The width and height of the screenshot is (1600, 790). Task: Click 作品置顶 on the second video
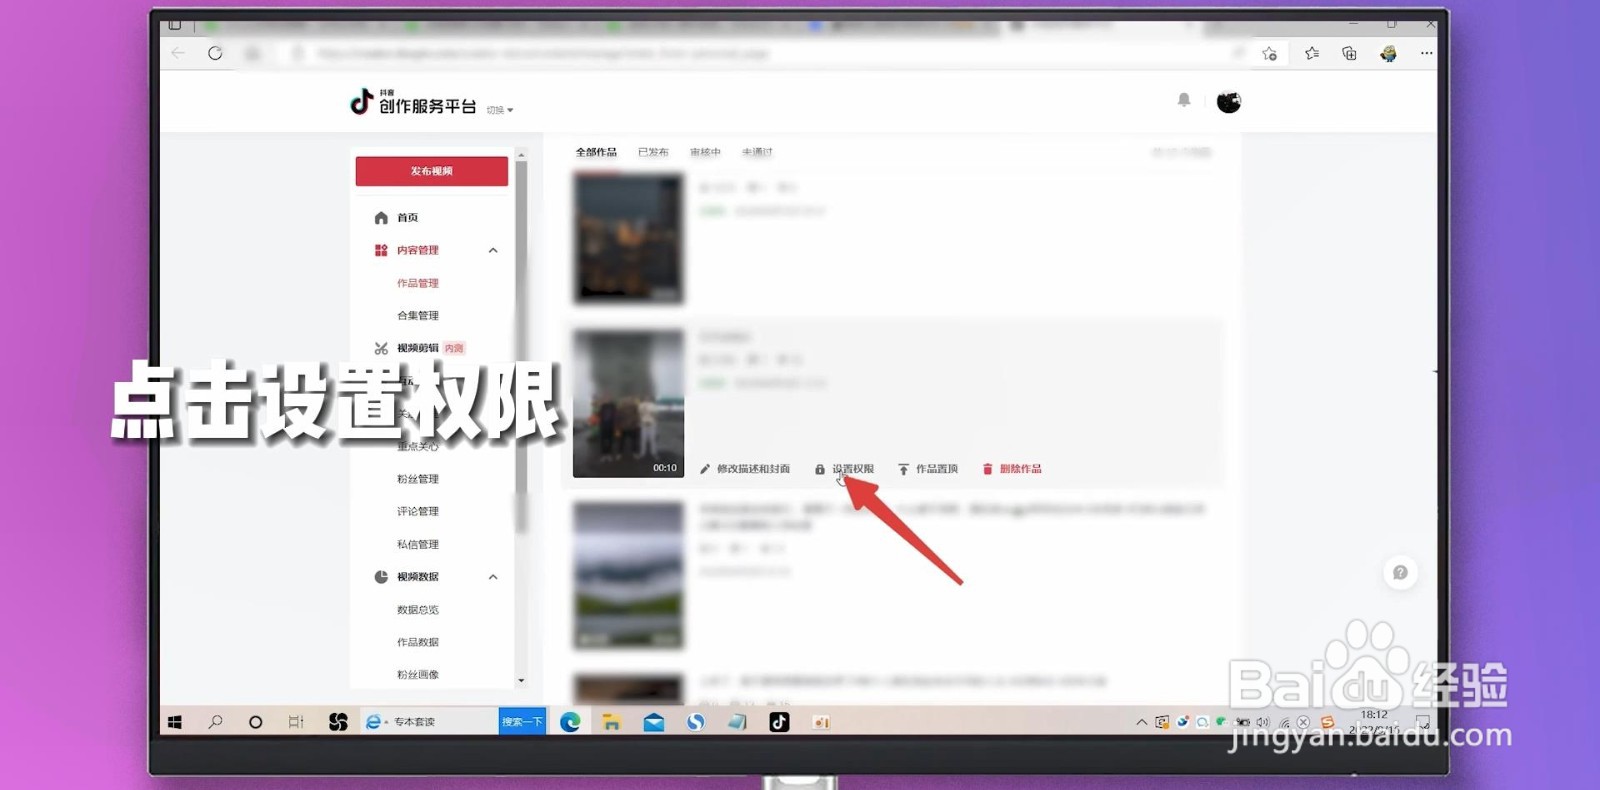pos(937,469)
